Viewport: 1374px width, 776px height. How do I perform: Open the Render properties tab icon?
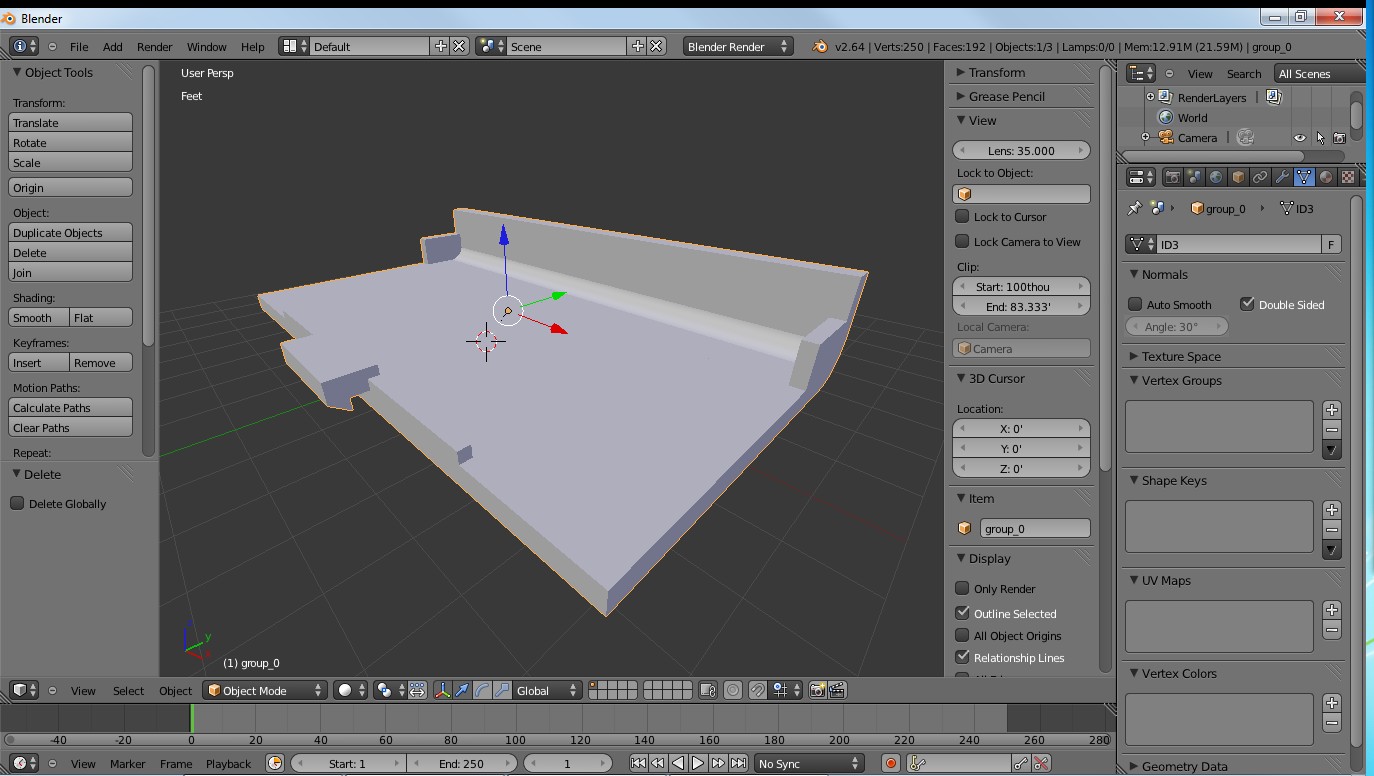point(1172,177)
